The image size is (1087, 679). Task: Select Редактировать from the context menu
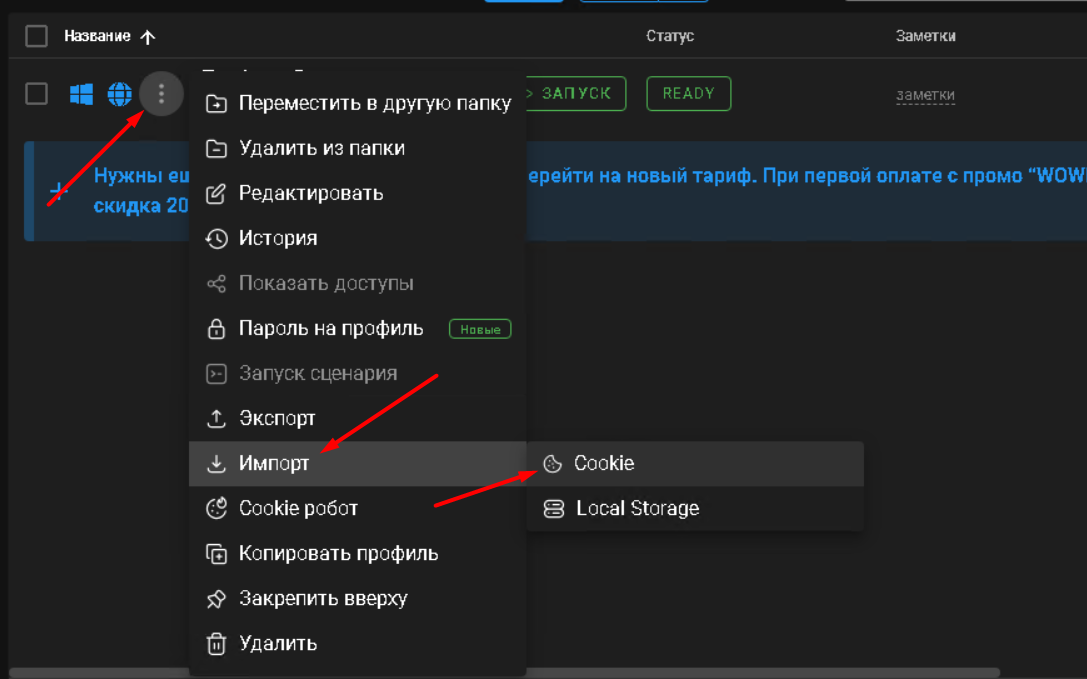pyautogui.click(x=310, y=194)
